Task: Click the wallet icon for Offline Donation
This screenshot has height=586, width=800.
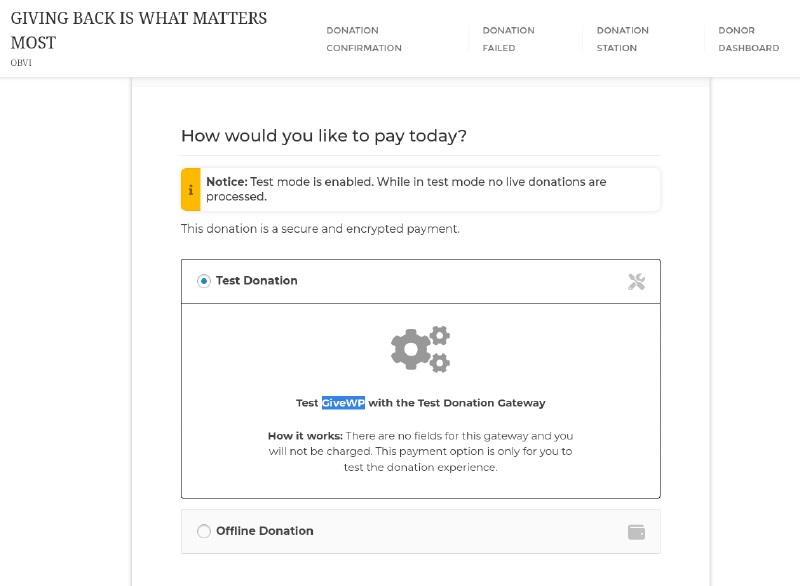Action: 636,532
